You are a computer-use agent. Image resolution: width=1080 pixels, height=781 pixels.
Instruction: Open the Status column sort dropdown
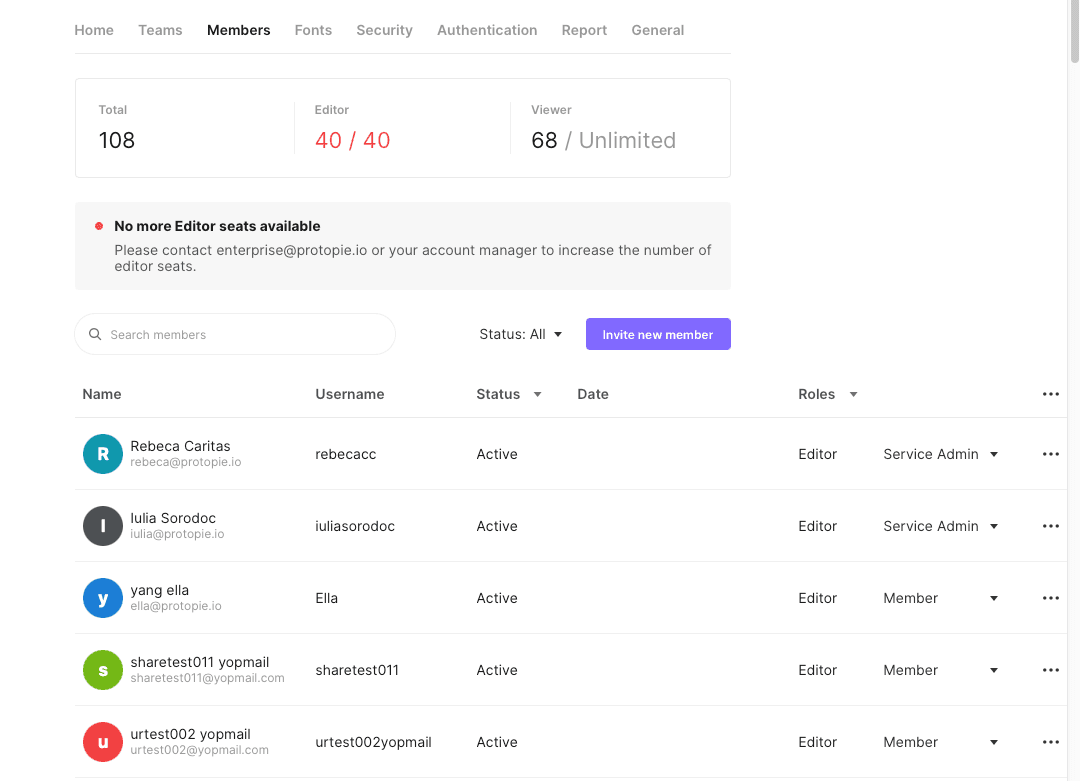point(537,394)
